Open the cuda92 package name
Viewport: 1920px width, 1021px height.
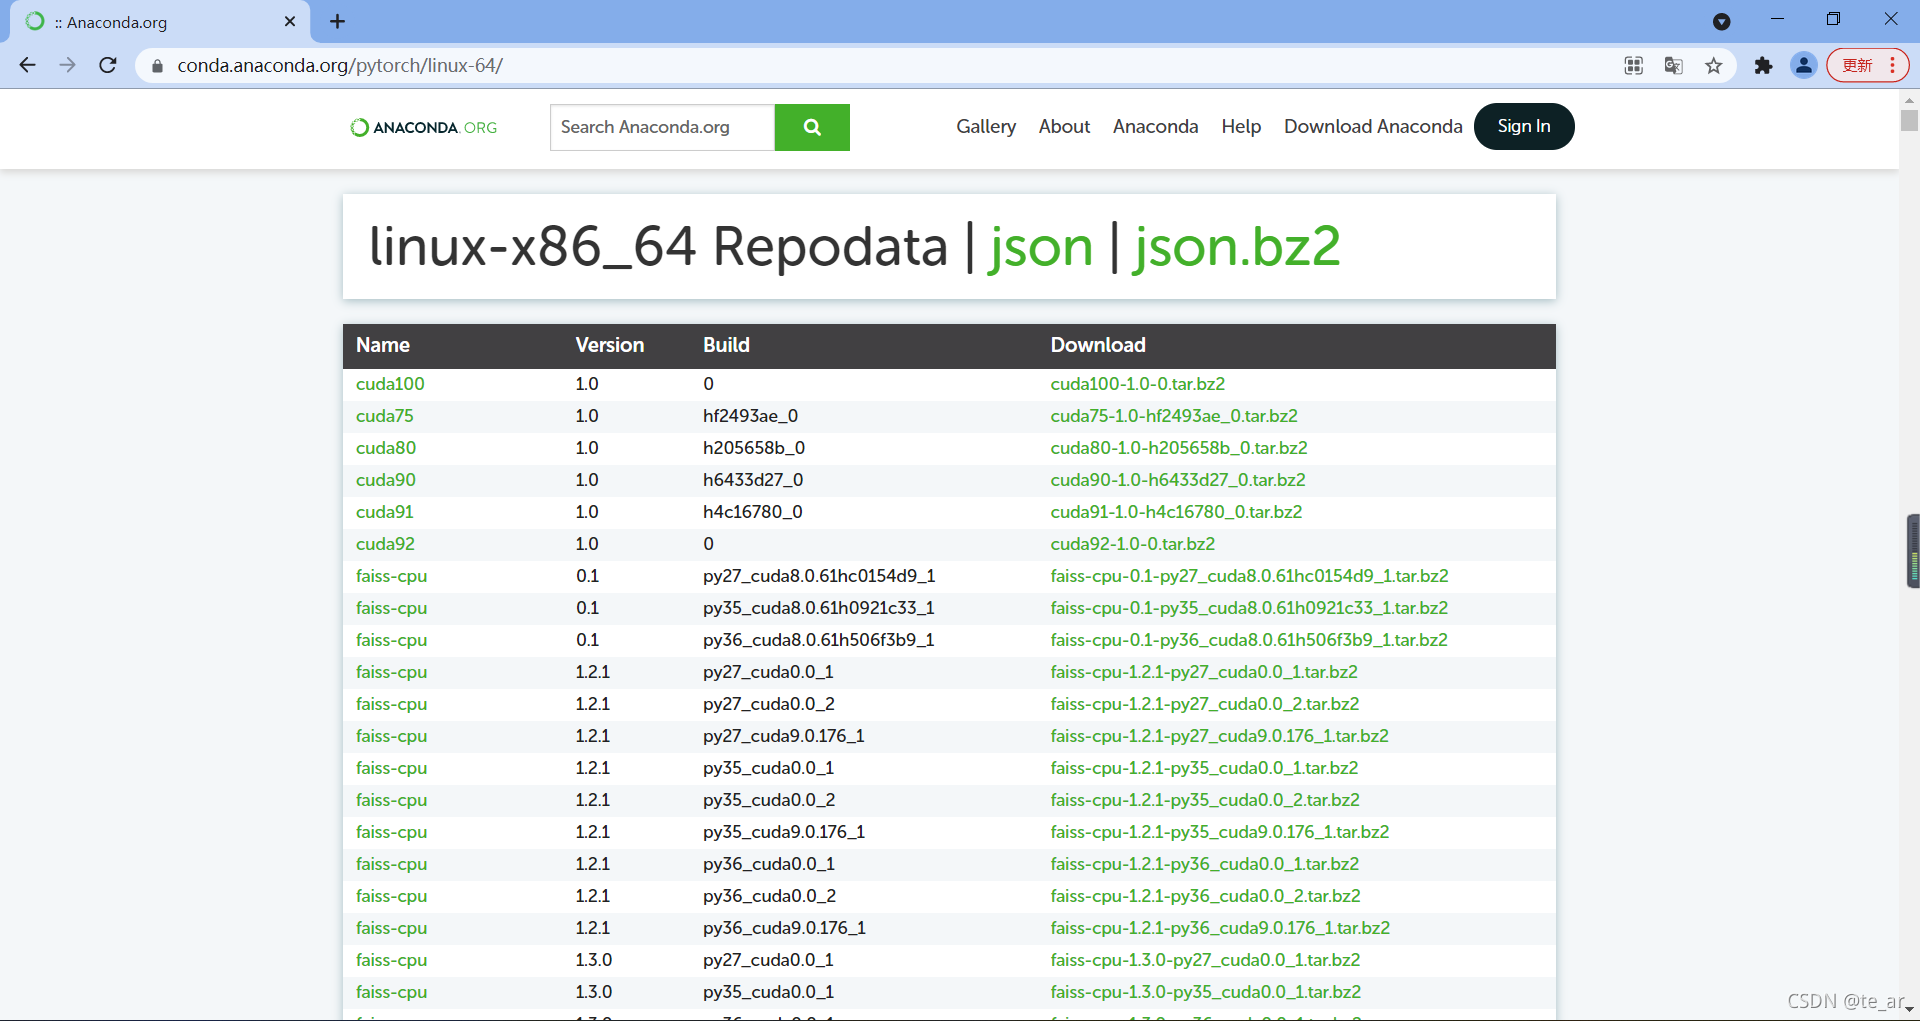click(385, 544)
